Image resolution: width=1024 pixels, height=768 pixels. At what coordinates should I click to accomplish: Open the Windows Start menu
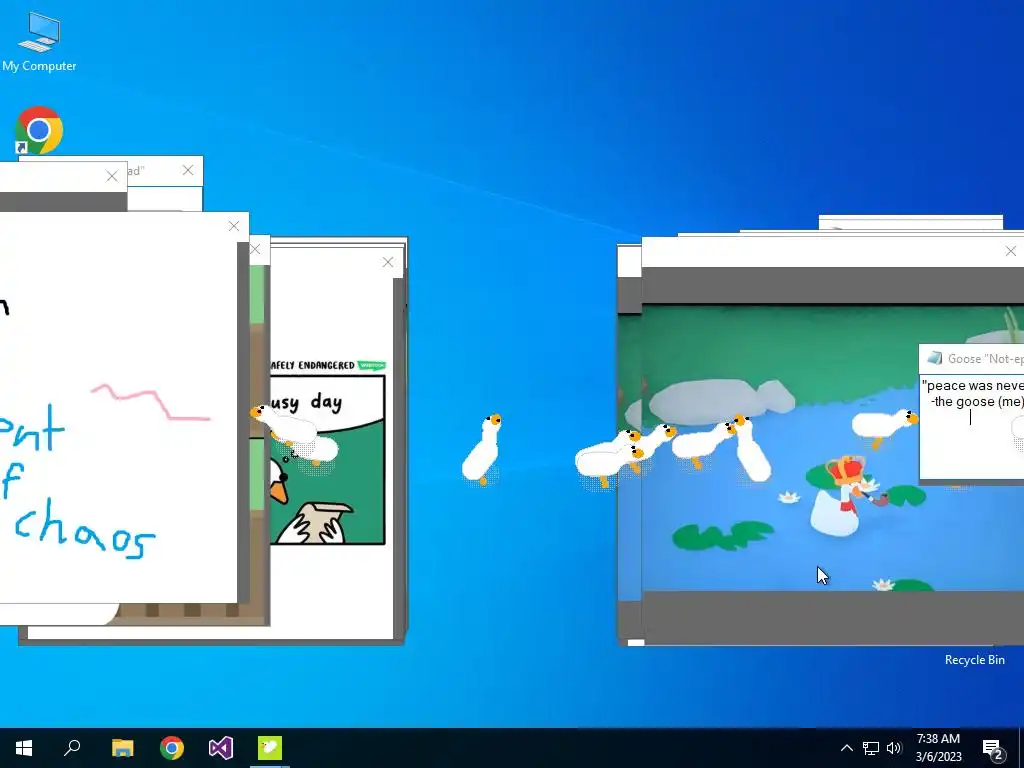point(24,748)
